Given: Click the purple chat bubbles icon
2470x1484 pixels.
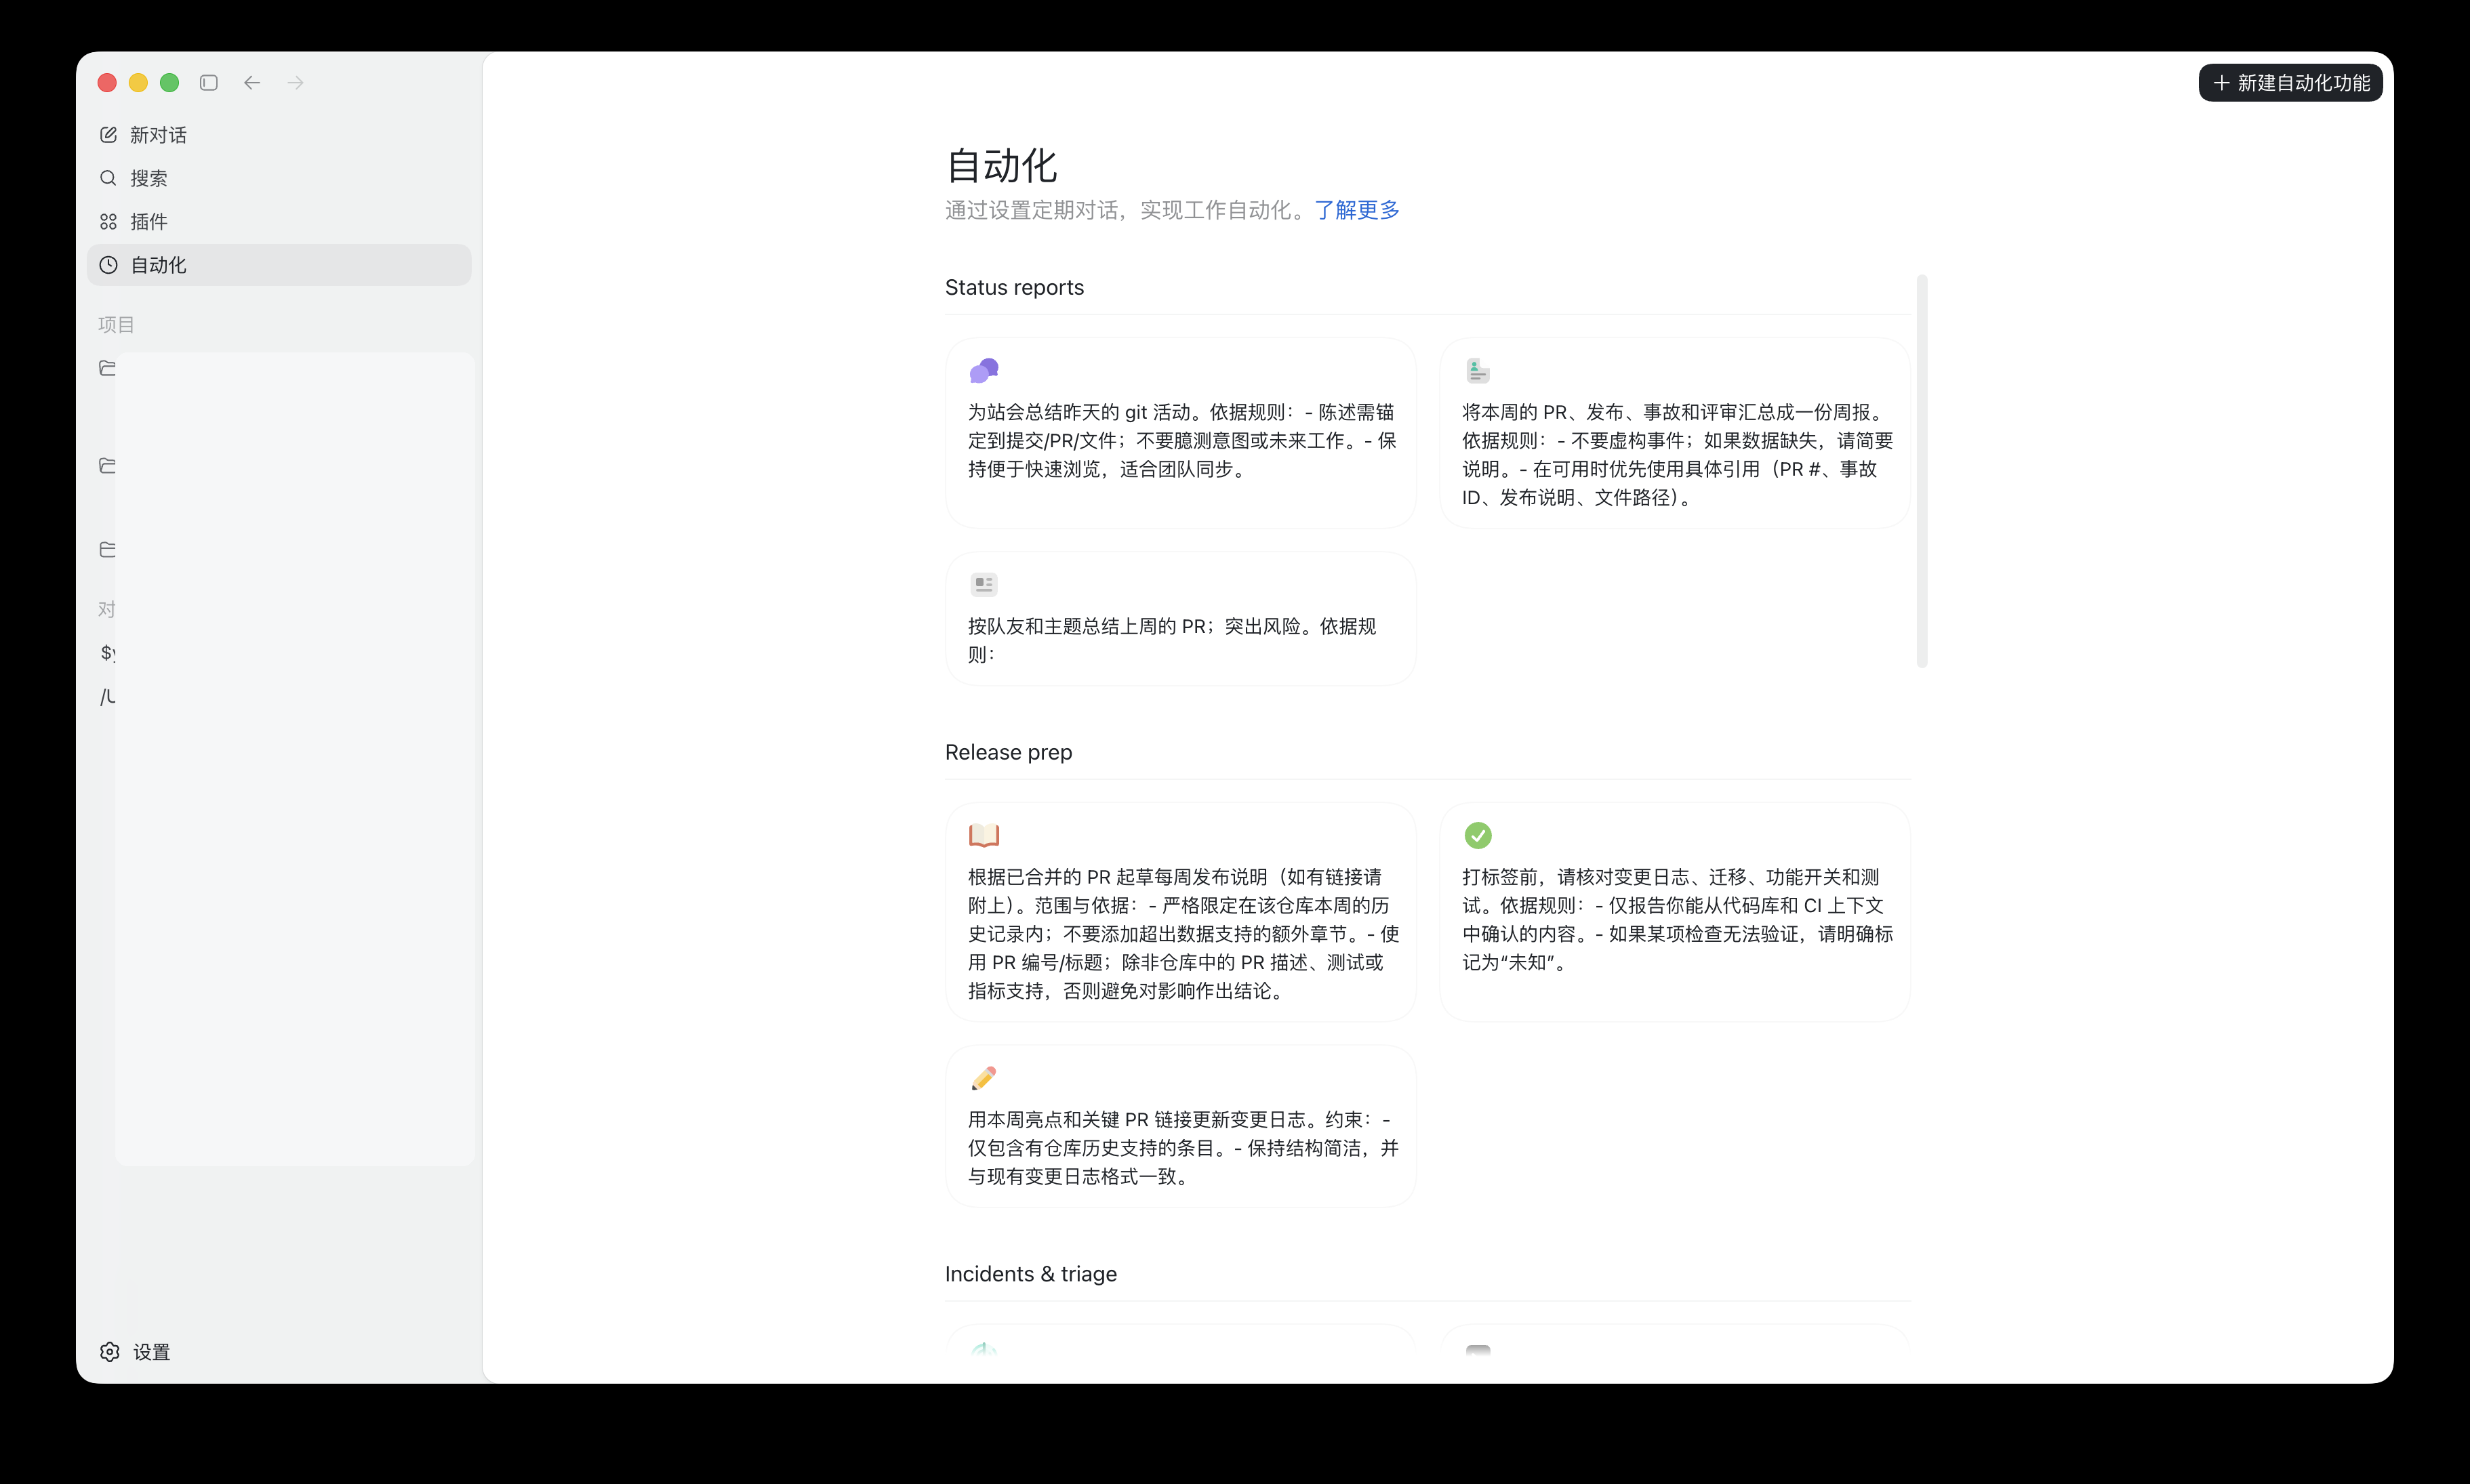Looking at the screenshot, I should tap(984, 371).
